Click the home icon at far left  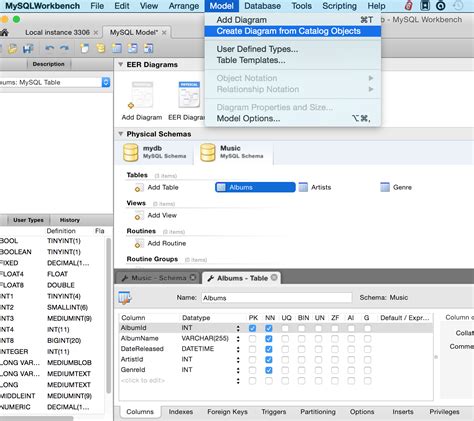tap(4, 32)
